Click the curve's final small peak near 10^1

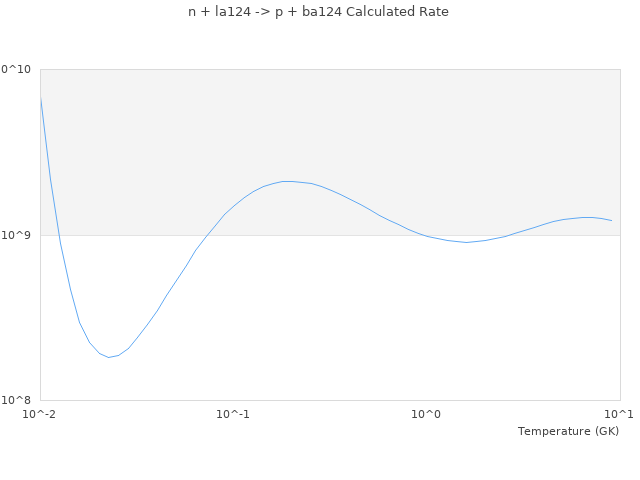[x=588, y=217]
